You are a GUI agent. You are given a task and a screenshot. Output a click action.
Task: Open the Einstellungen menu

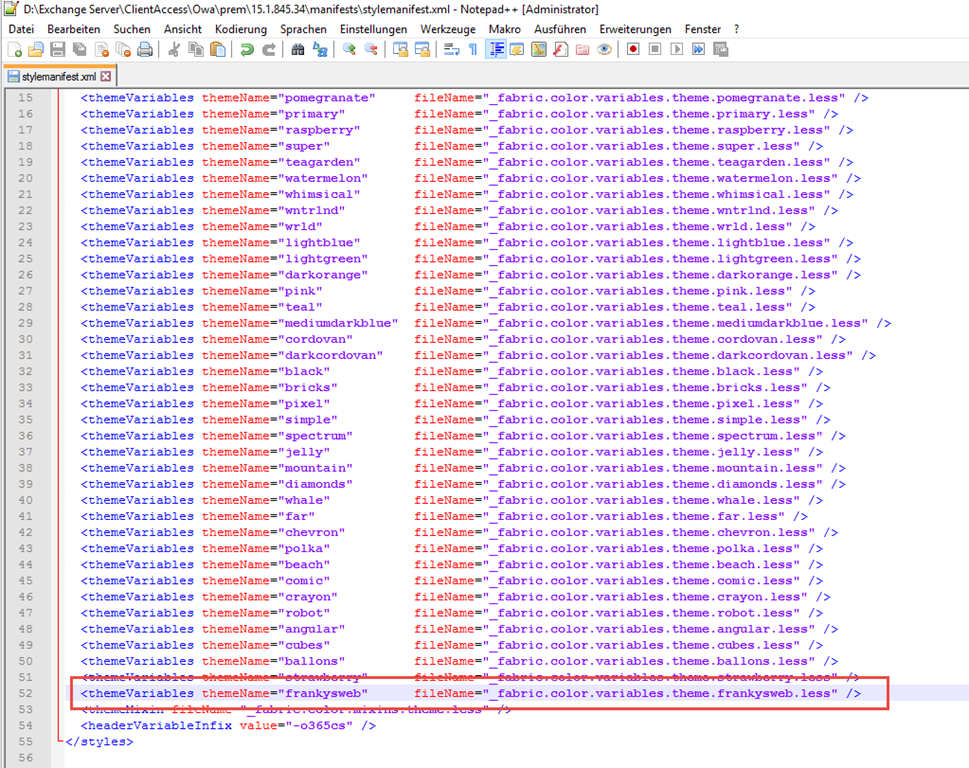click(373, 29)
